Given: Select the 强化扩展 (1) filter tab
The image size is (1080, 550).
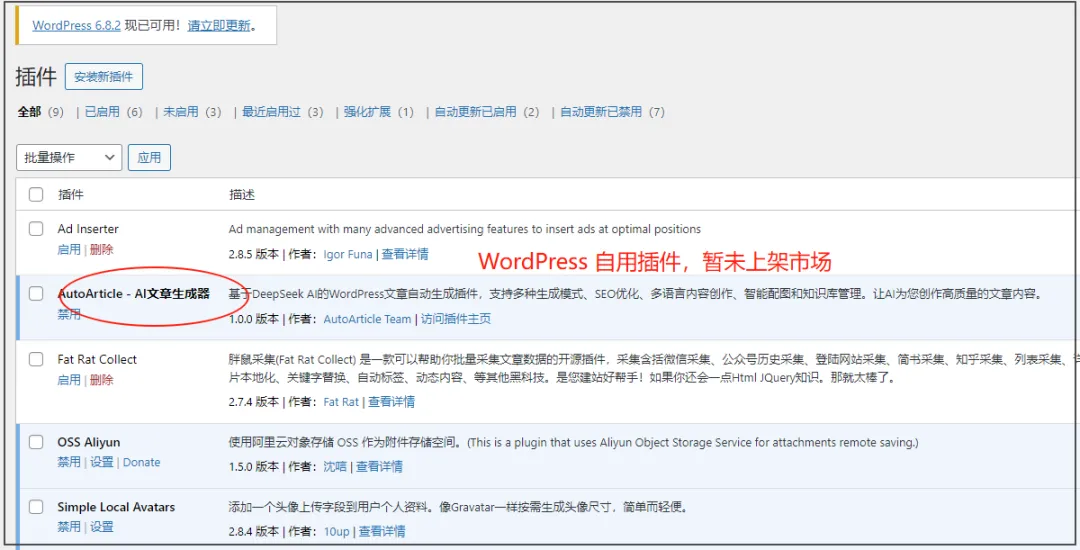Looking at the screenshot, I should coord(379,112).
